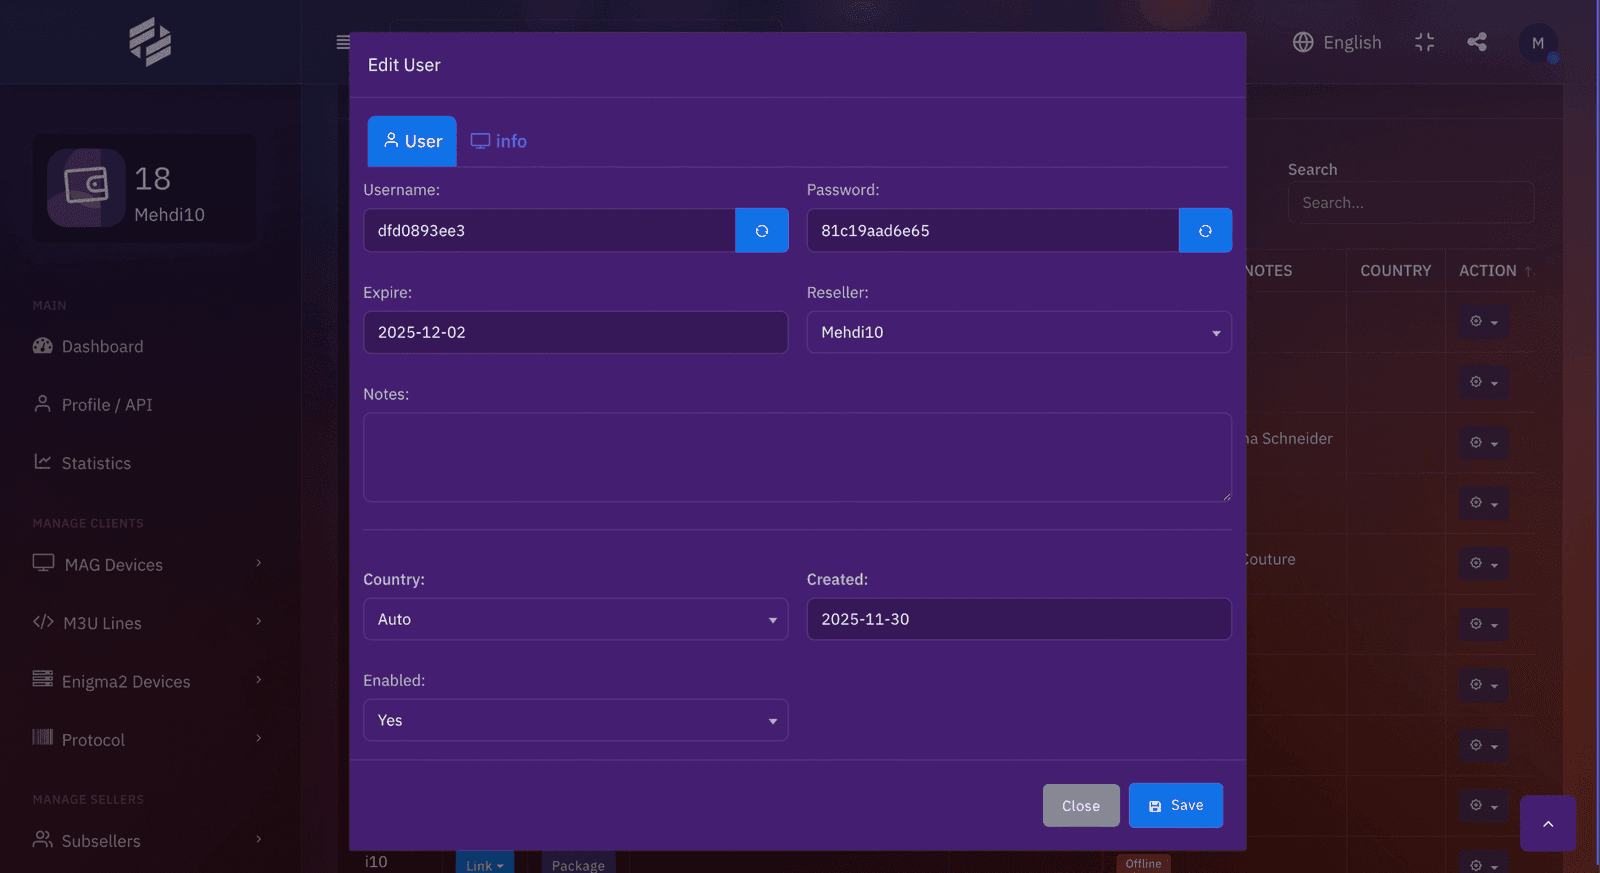Click the app logo at top left
The height and width of the screenshot is (873, 1600).
[x=150, y=42]
